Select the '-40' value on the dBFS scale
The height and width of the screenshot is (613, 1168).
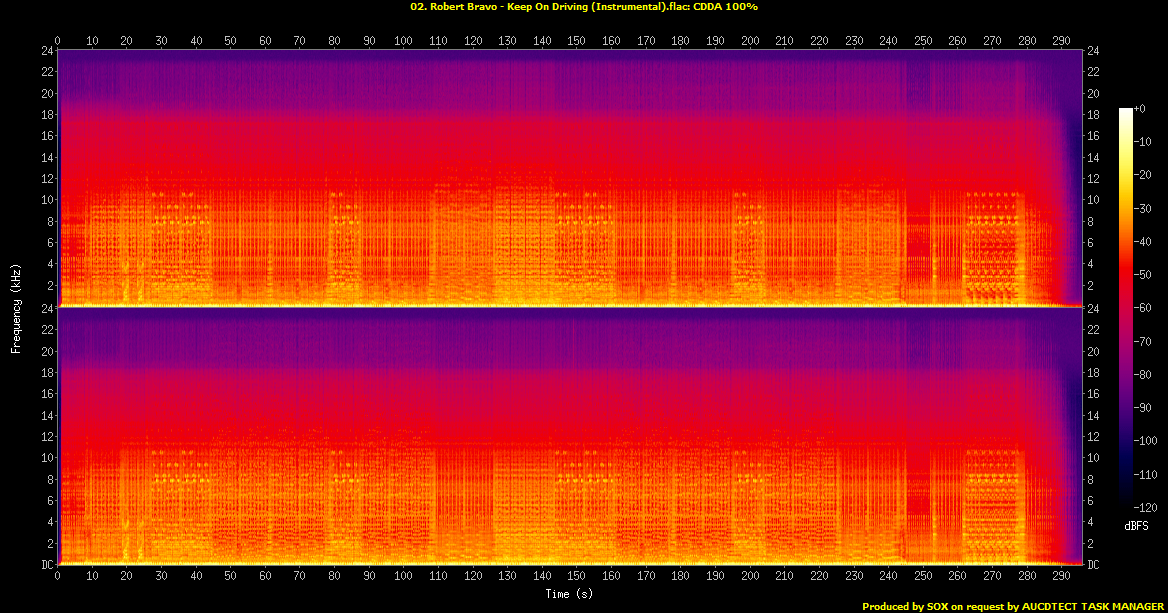(1142, 241)
